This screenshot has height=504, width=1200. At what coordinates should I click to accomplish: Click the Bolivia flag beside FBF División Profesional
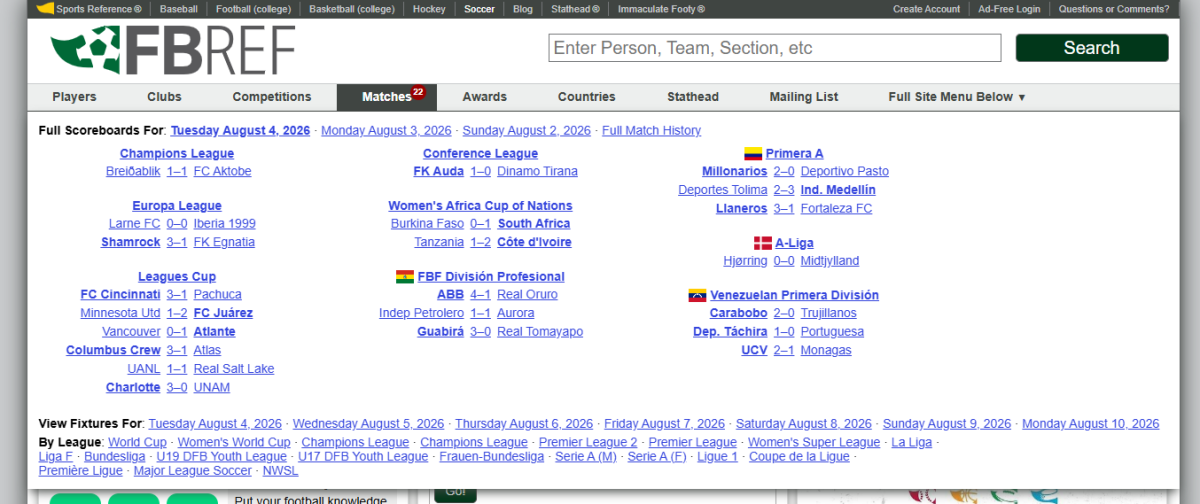click(404, 277)
